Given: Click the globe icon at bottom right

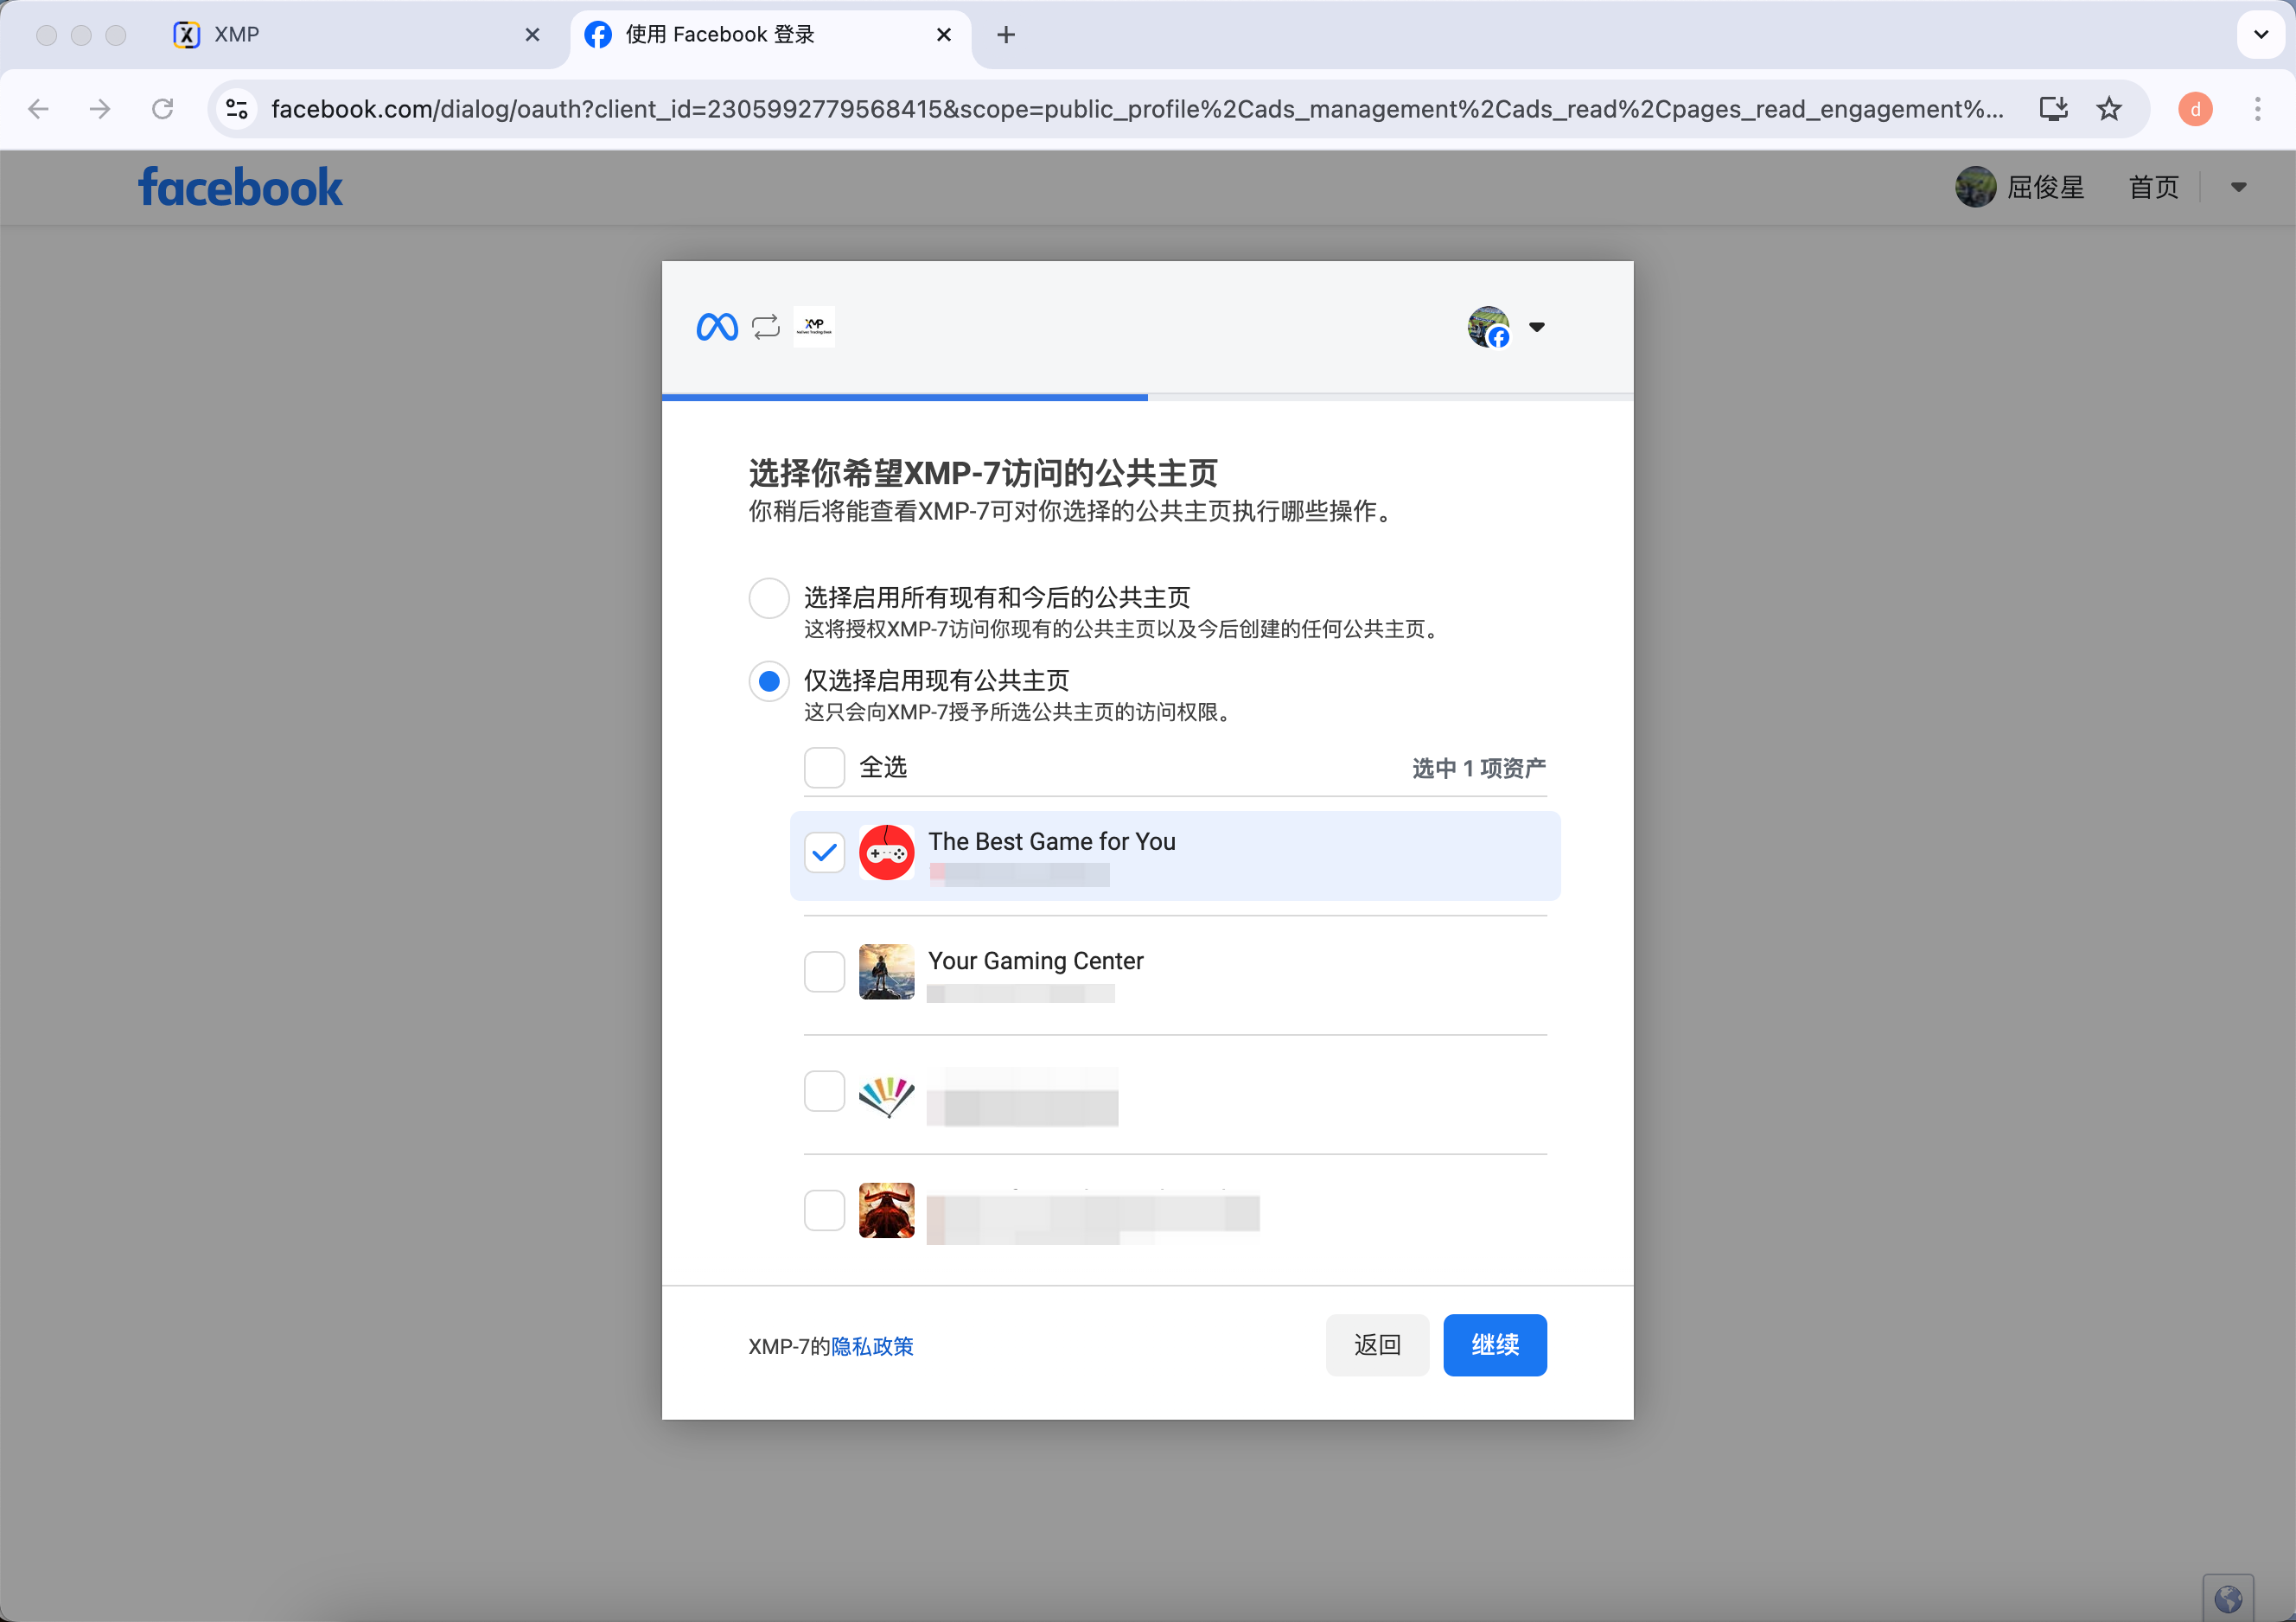Looking at the screenshot, I should (2227, 1599).
